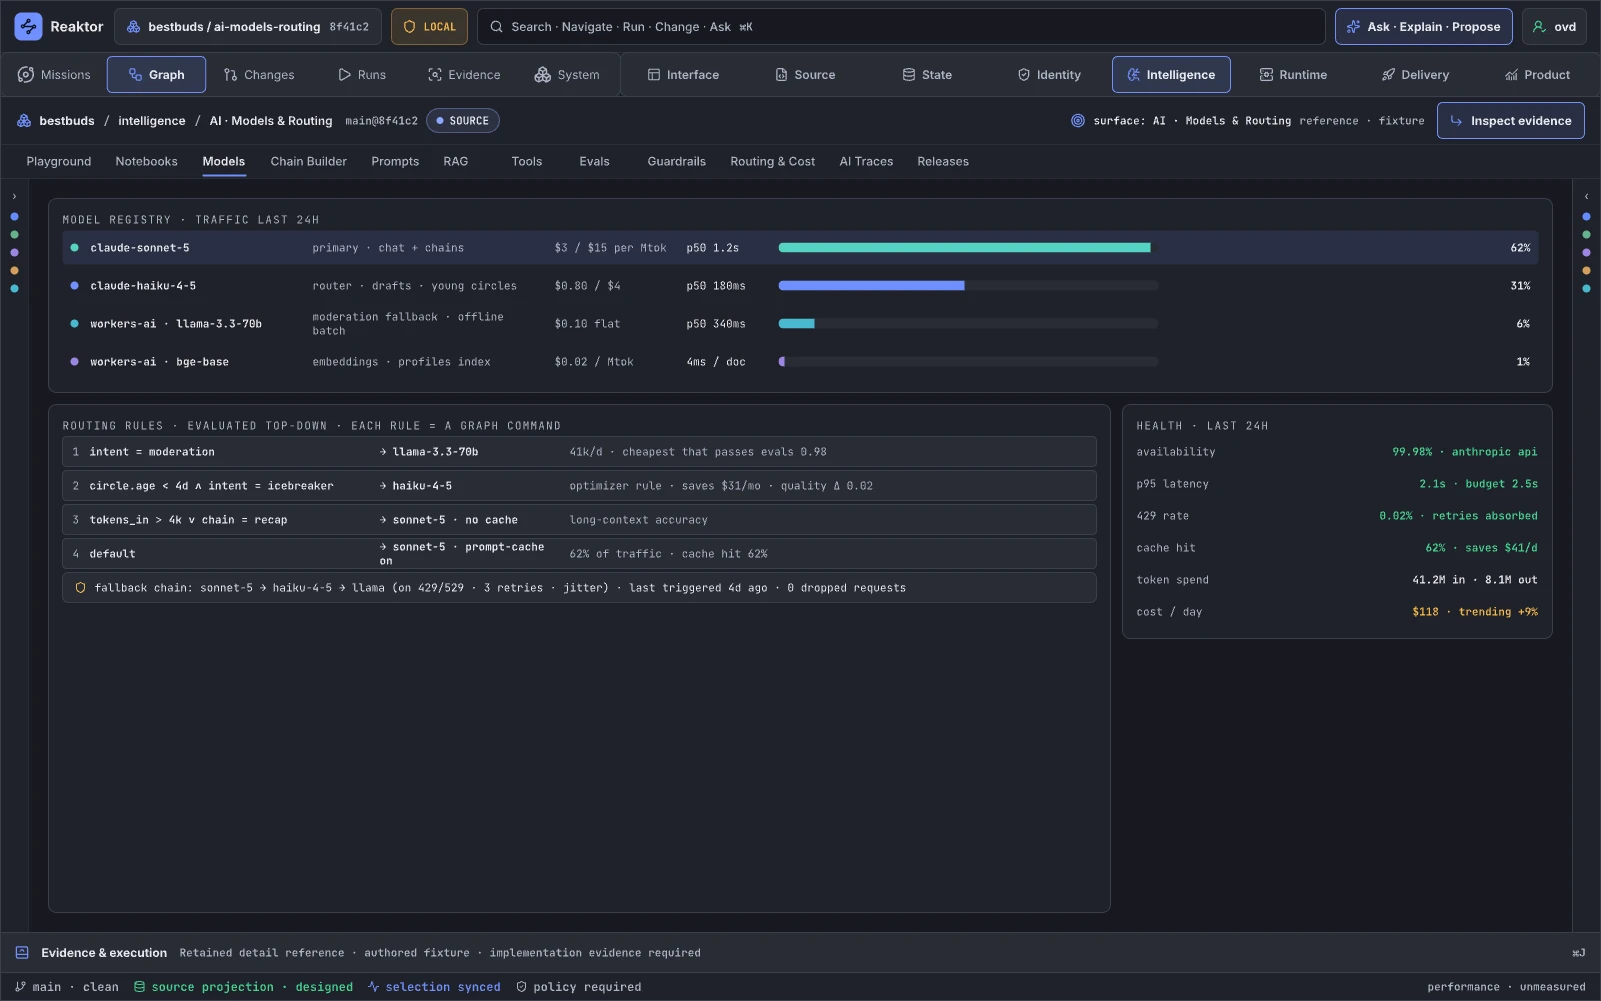Click the Evidence & execution panel icon

(22, 953)
